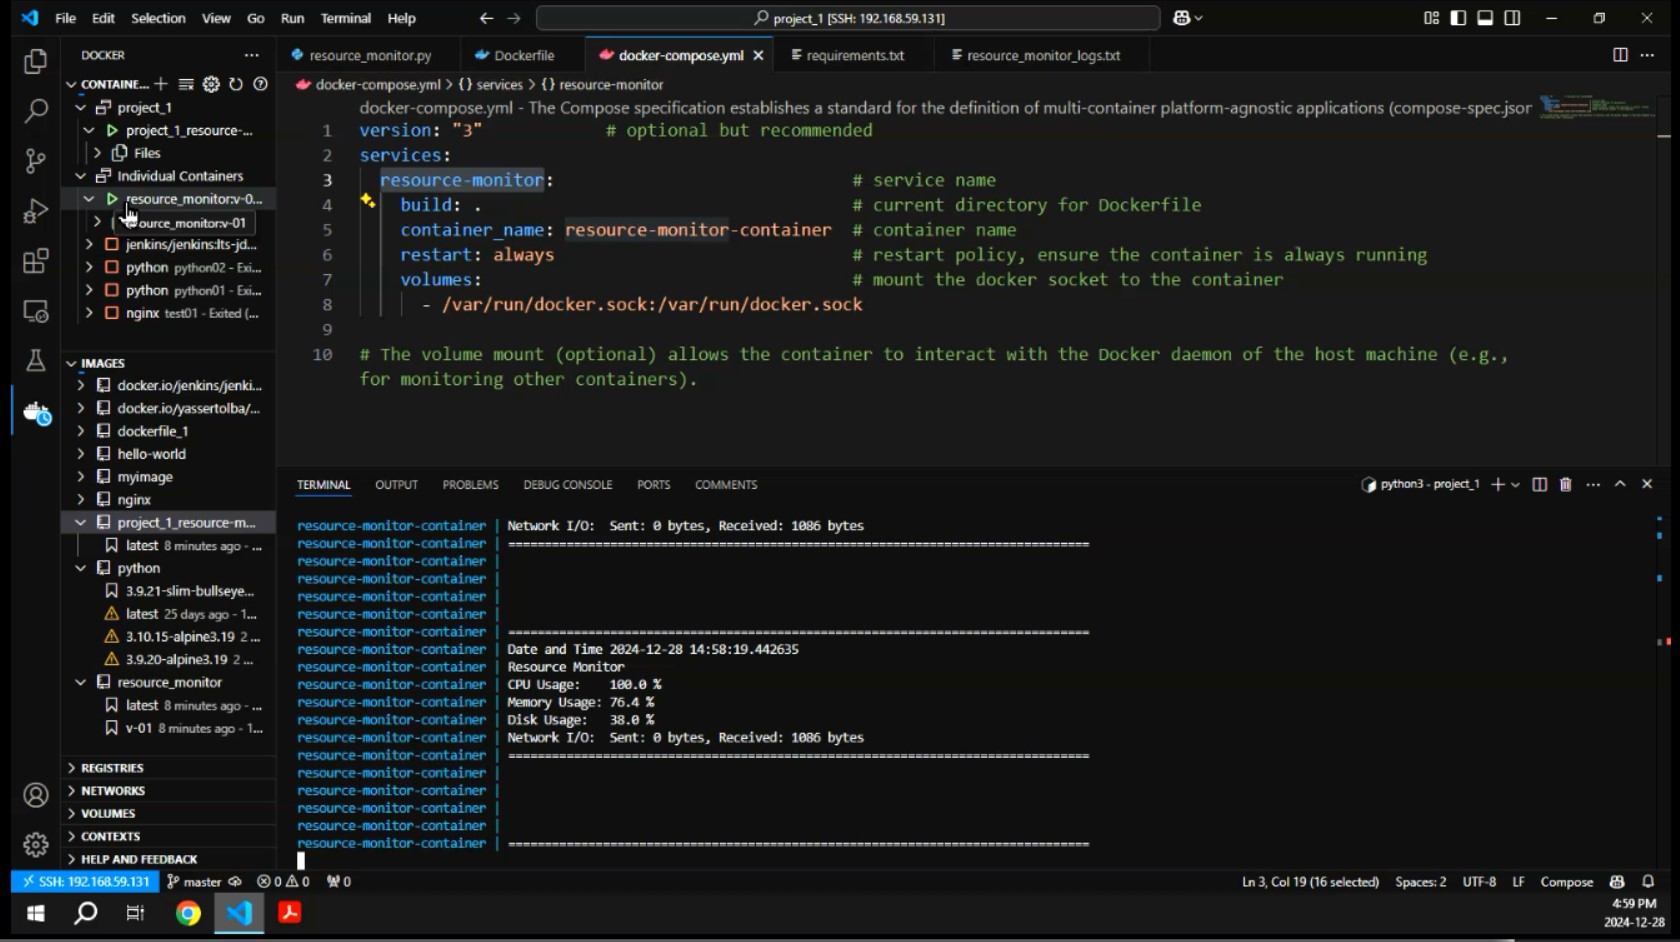Click the new terminal plus icon
The height and width of the screenshot is (942, 1680).
1497,485
